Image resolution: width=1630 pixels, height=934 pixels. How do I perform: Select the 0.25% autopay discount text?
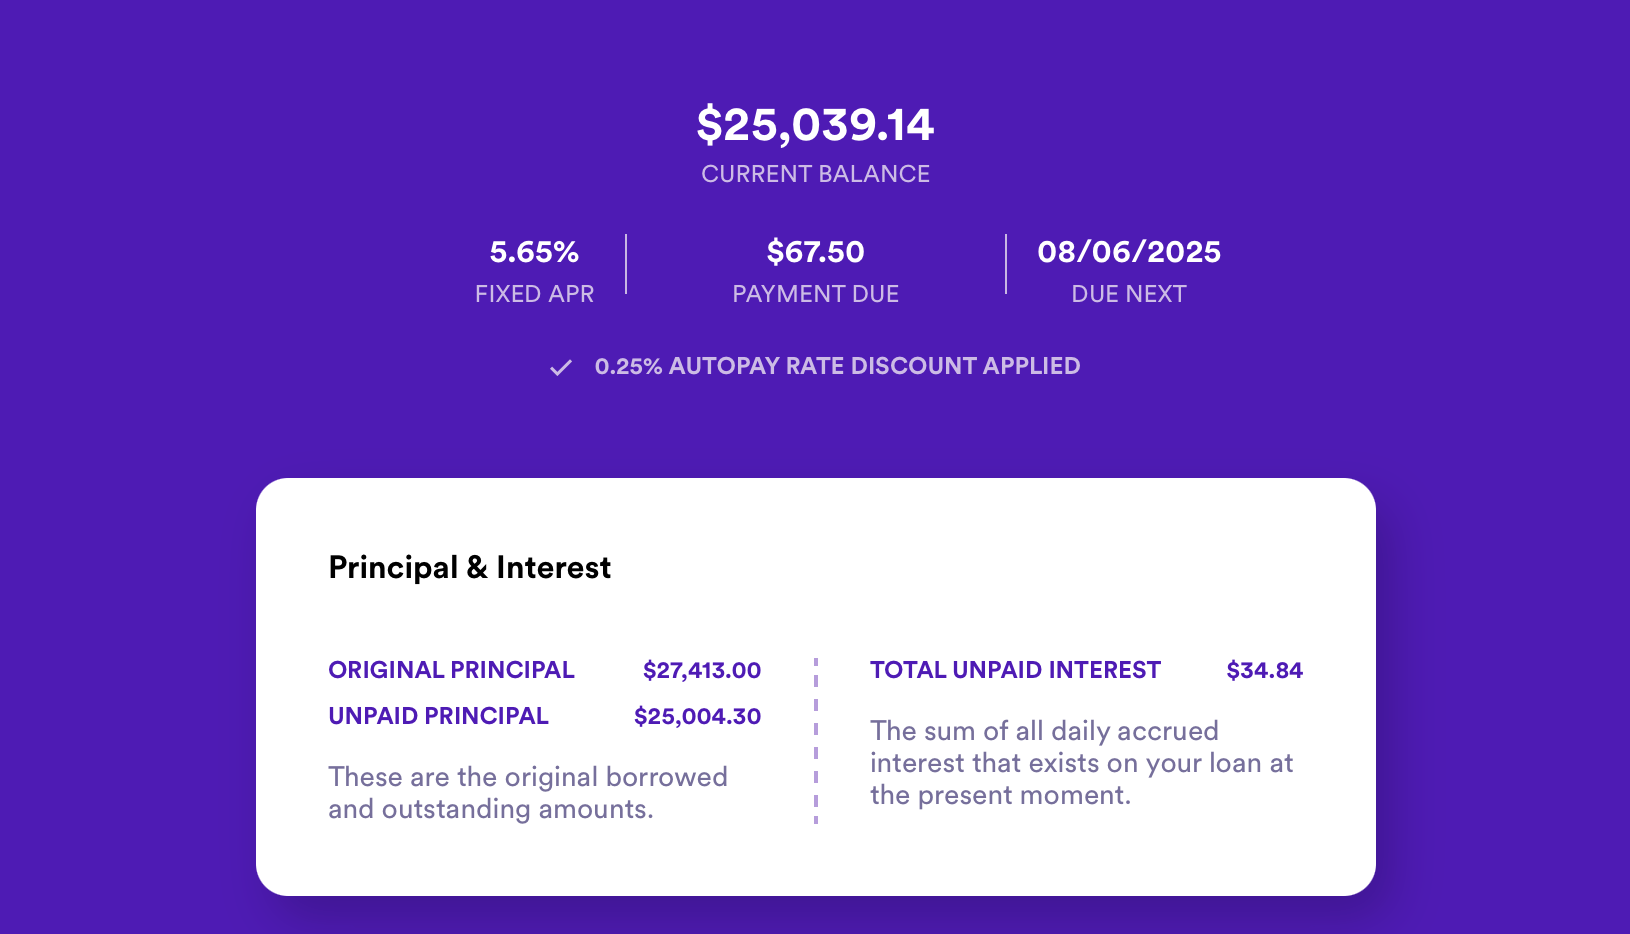837,366
